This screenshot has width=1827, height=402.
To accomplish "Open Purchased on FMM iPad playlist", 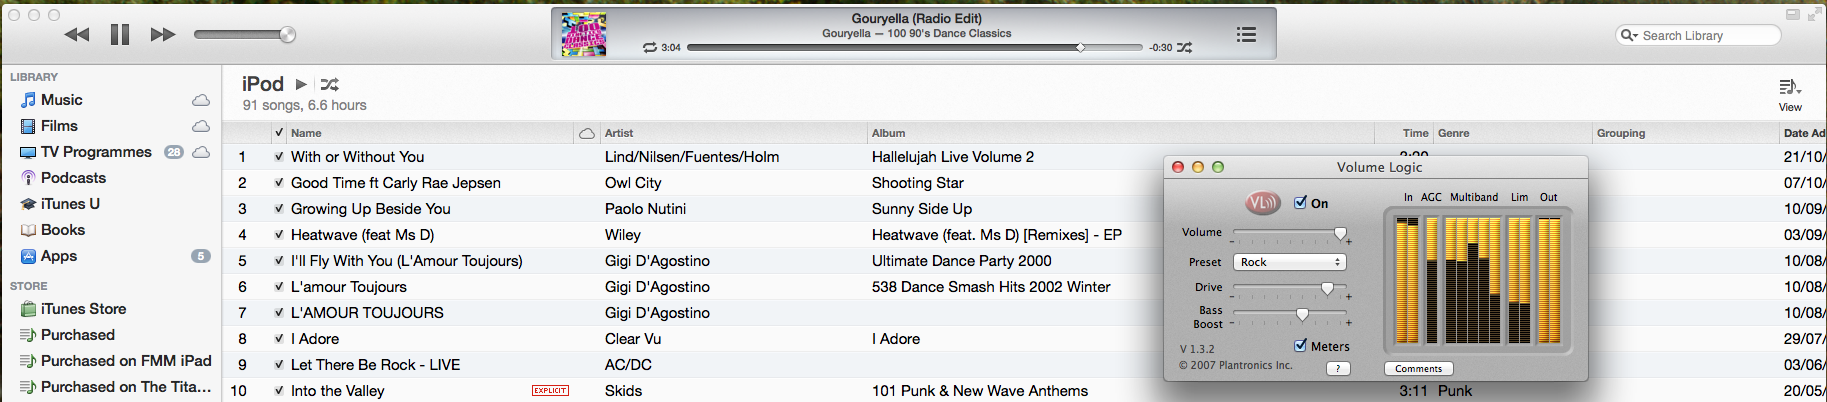I will tap(126, 361).
